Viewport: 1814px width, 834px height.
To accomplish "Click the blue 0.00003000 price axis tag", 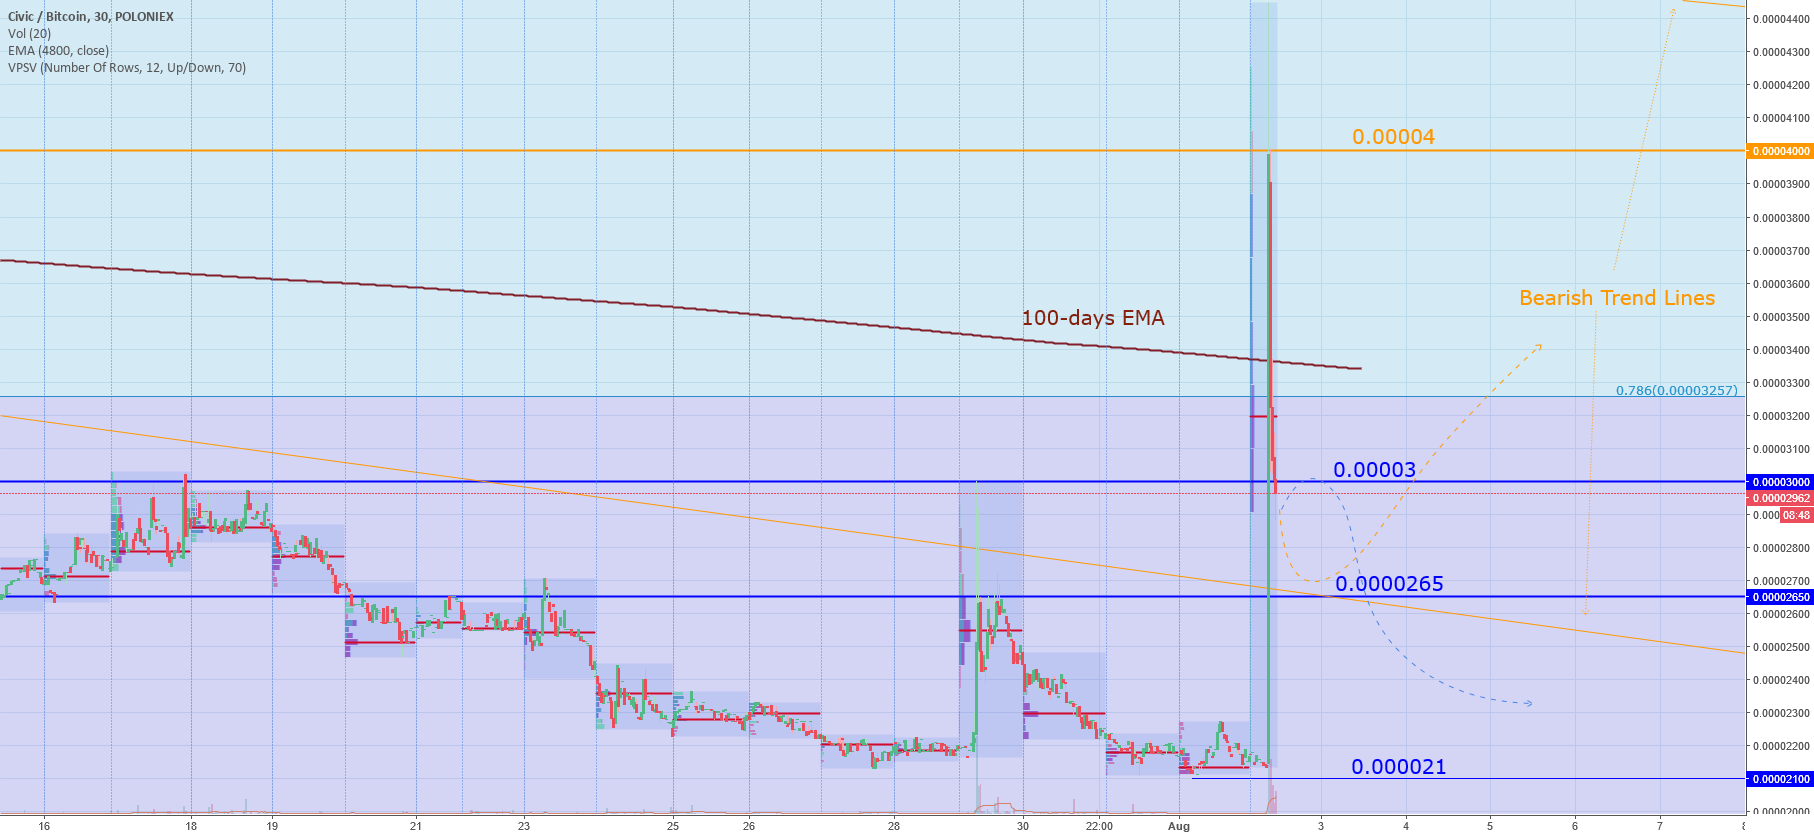I will tap(1780, 482).
